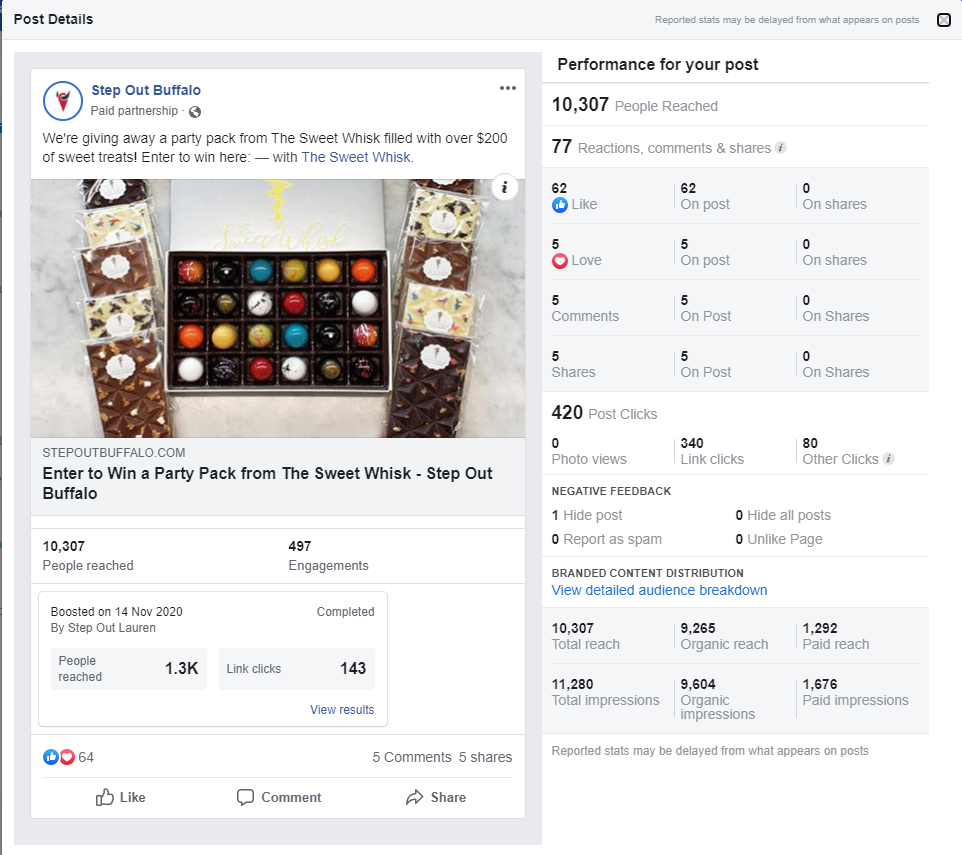Click the 9,604 Organic impressions stat
The image size is (962, 855).
[x=718, y=699]
